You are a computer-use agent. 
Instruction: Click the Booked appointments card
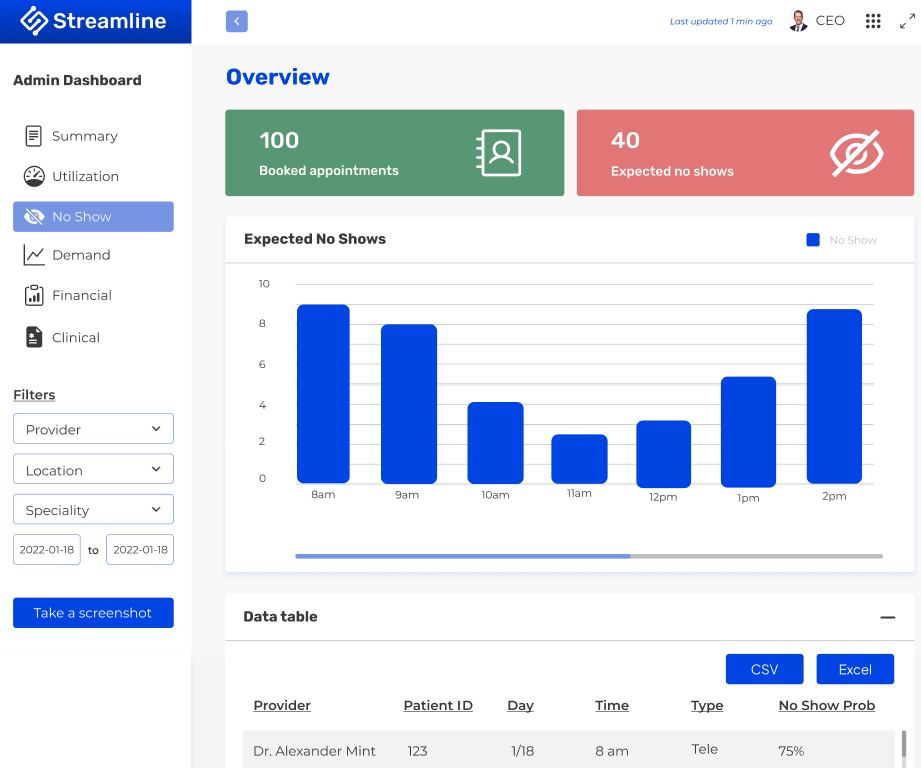[395, 153]
